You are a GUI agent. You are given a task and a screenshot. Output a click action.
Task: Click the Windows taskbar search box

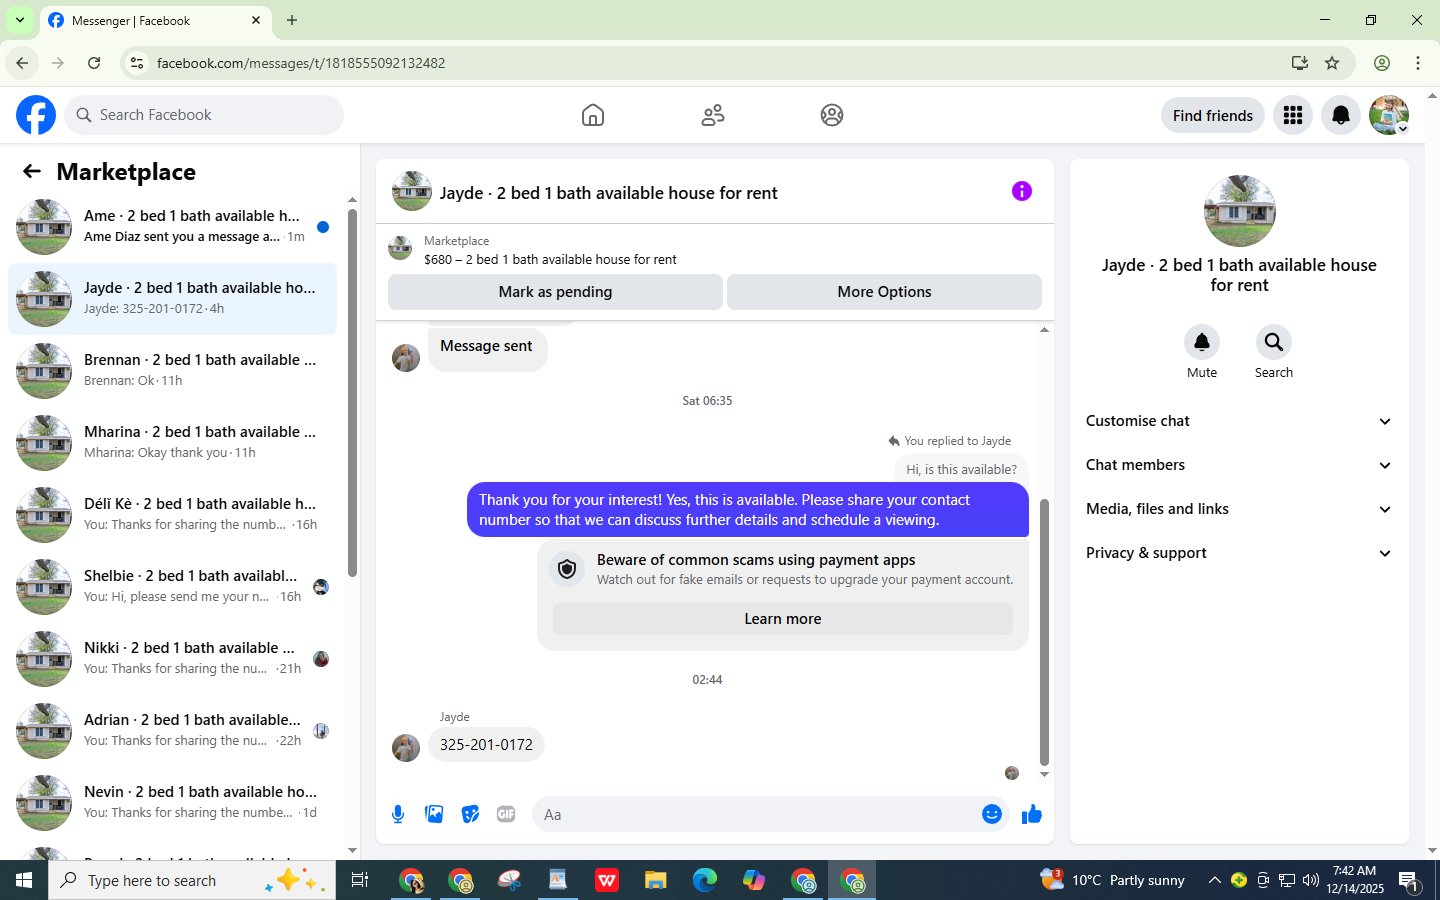pos(192,880)
